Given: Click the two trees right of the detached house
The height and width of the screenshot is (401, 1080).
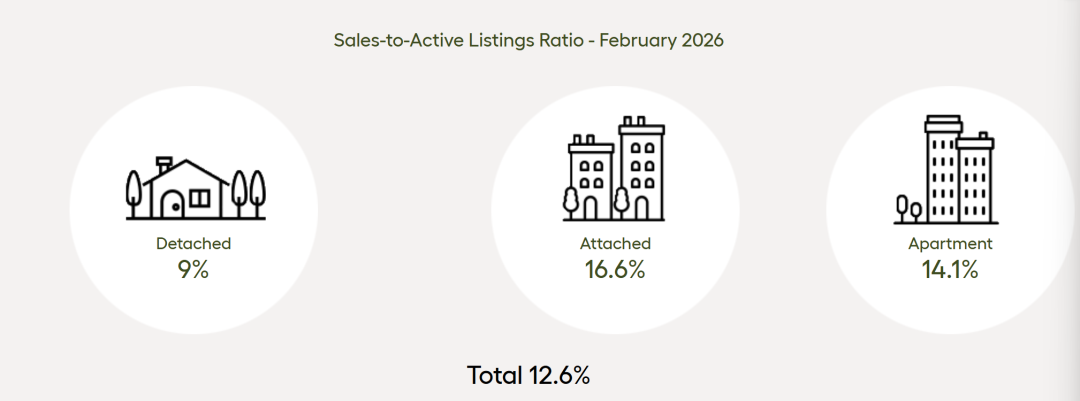Looking at the screenshot, I should point(248,192).
